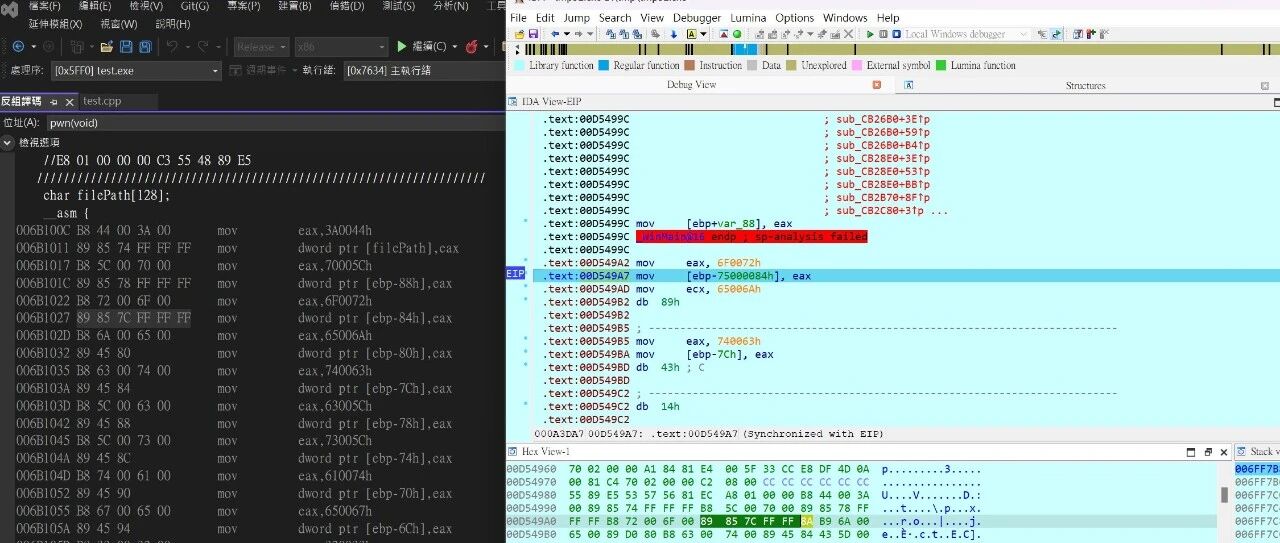This screenshot has width=1280, height=543.
Task: Open Visual Studio 偵錯(D) menu
Action: (x=347, y=6)
